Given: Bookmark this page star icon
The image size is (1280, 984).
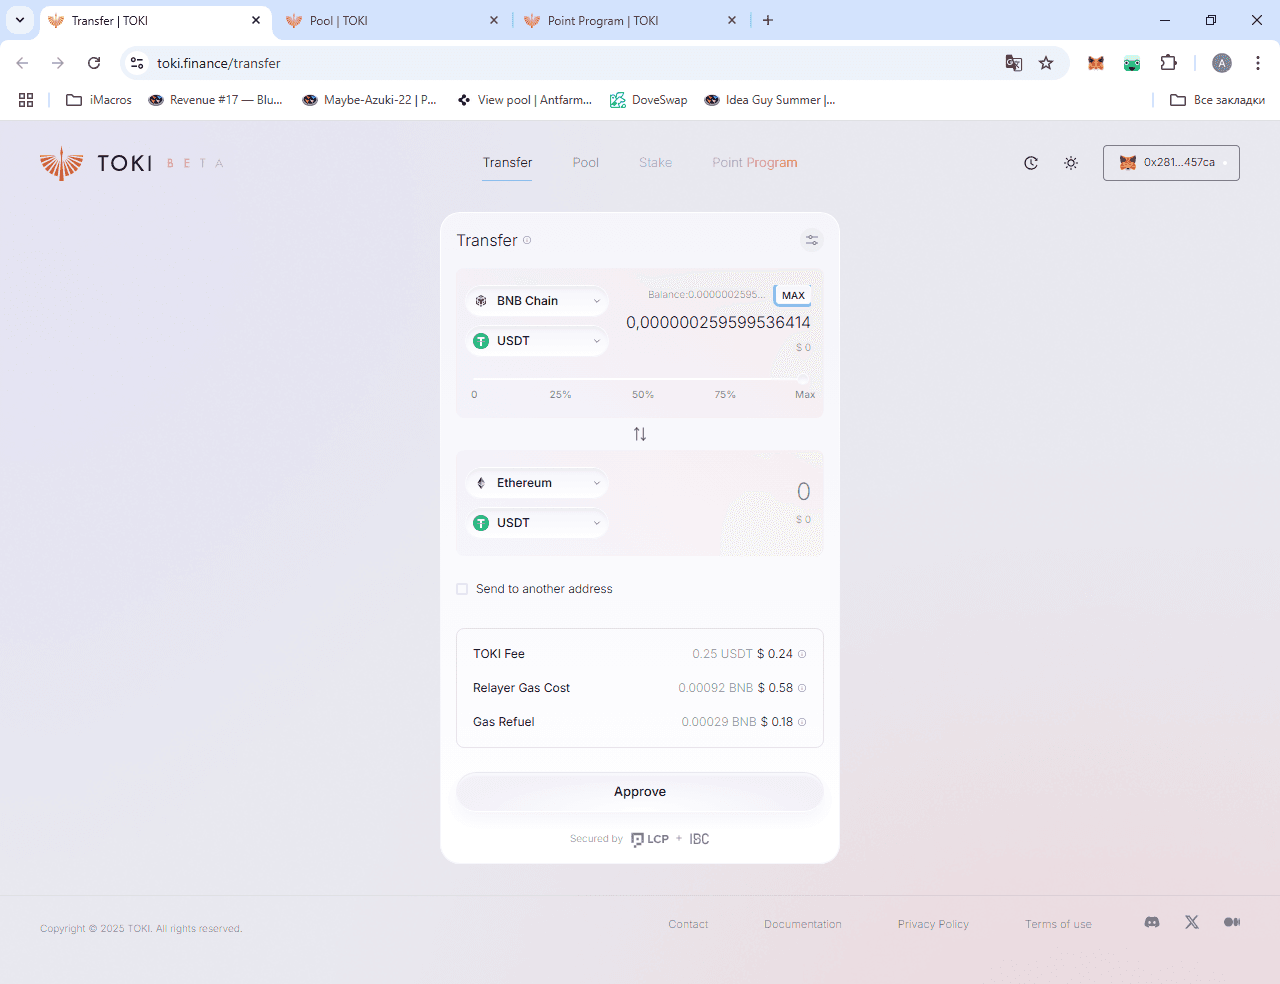Looking at the screenshot, I should click(1046, 63).
